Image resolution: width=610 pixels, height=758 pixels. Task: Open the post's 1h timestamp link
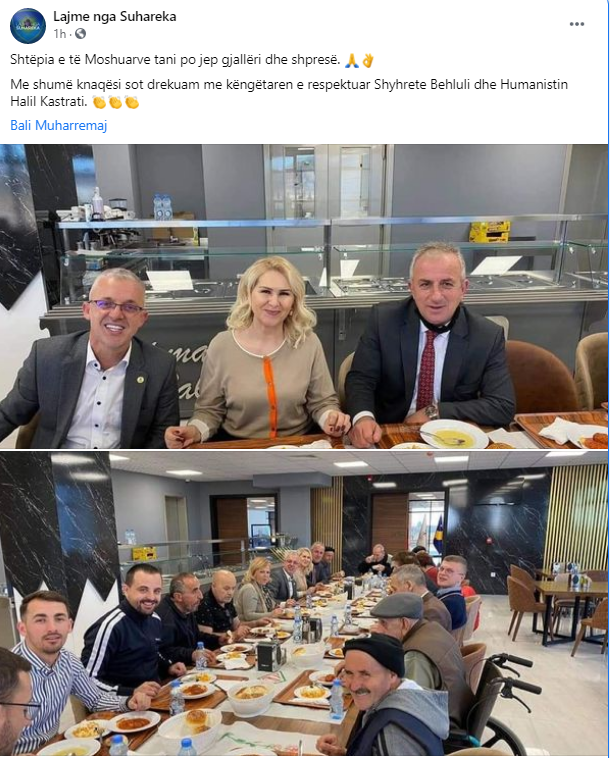[59, 34]
